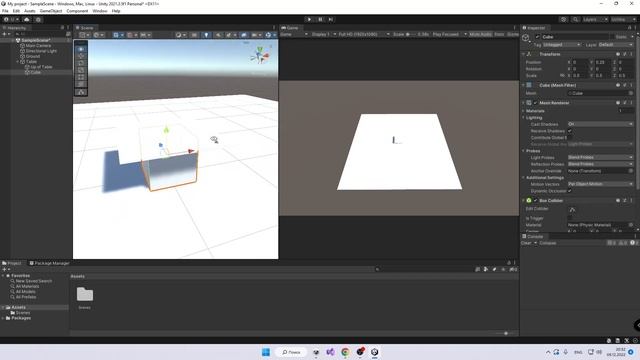Open the settings gear in top toolbar
This screenshot has height=360, width=640.
point(38,19)
